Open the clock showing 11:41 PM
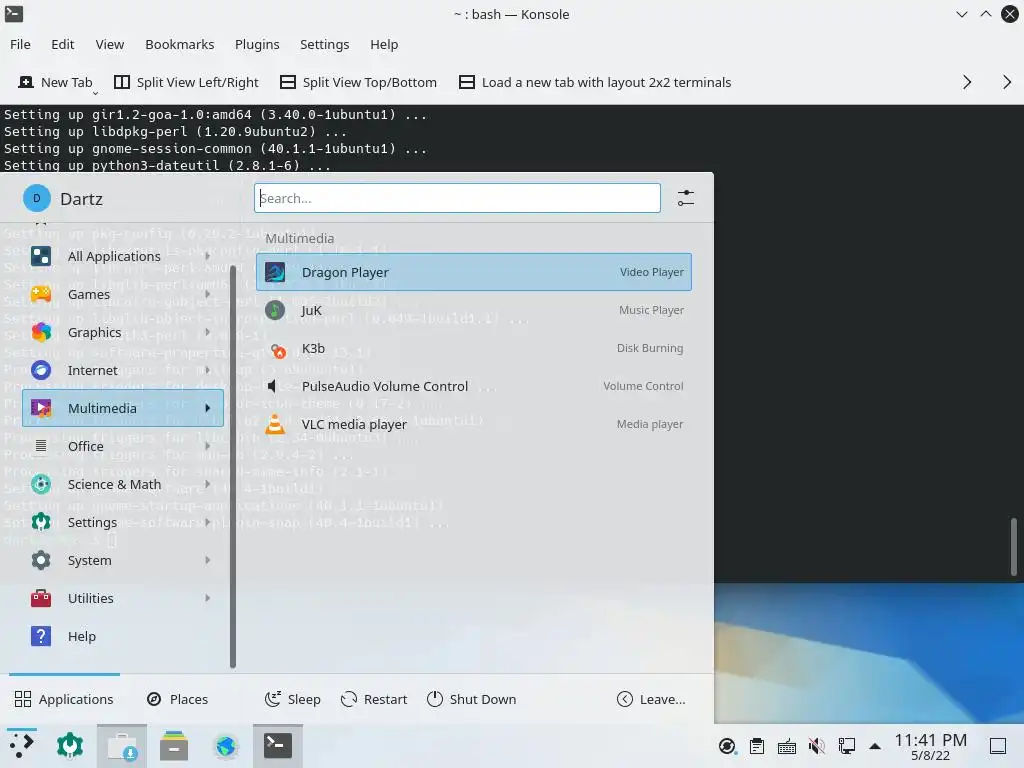 [931, 746]
